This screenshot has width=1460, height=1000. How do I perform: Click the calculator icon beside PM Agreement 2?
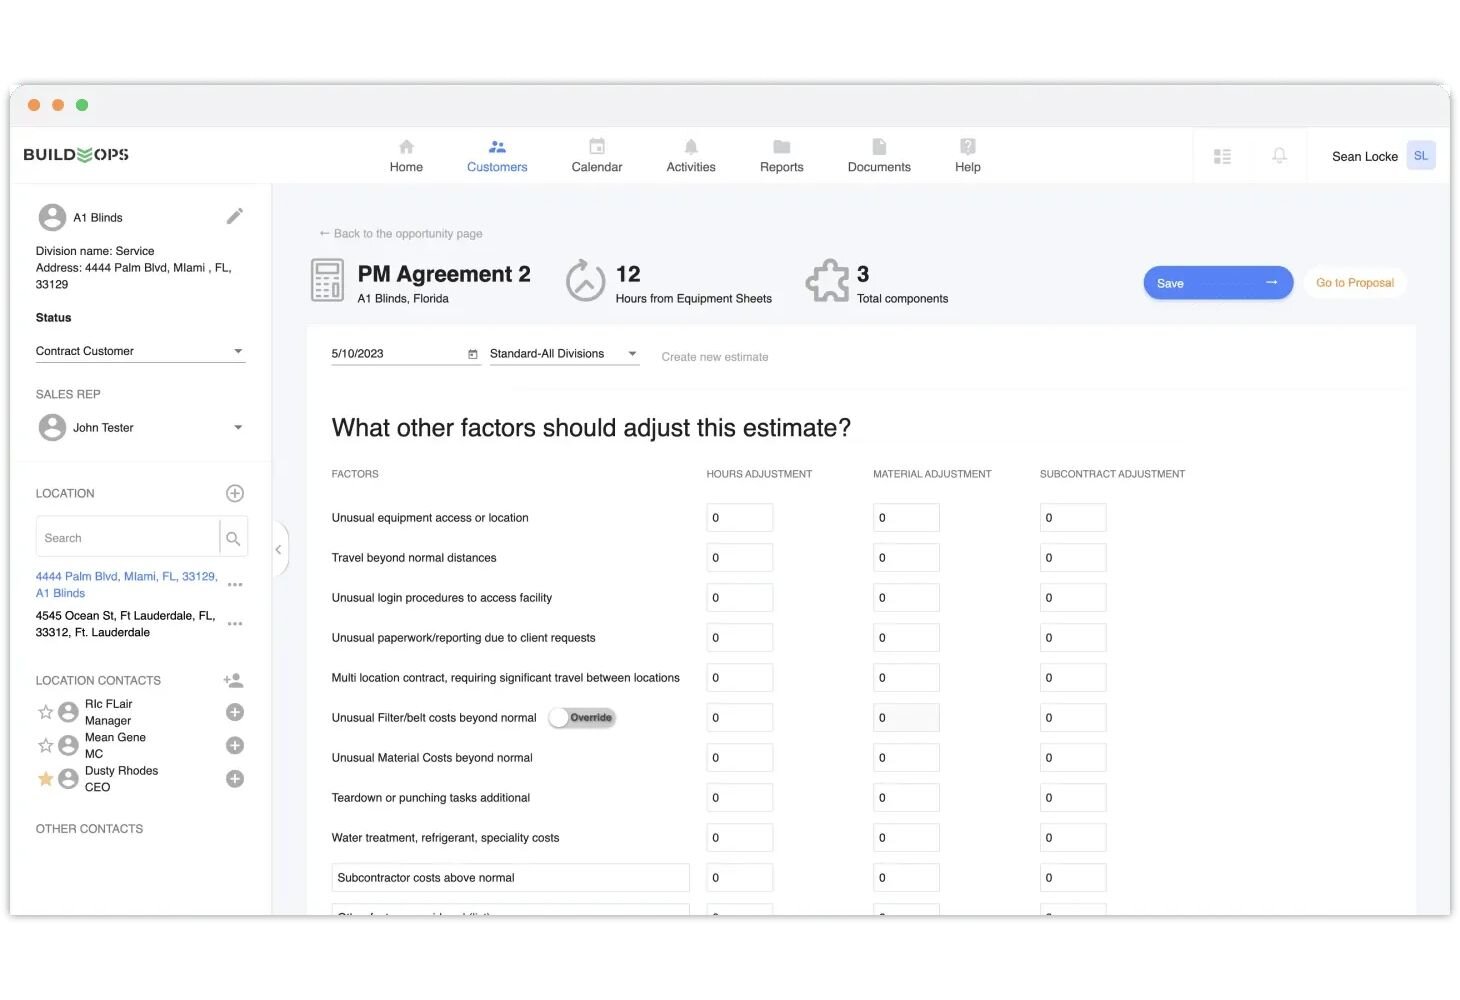click(x=326, y=281)
